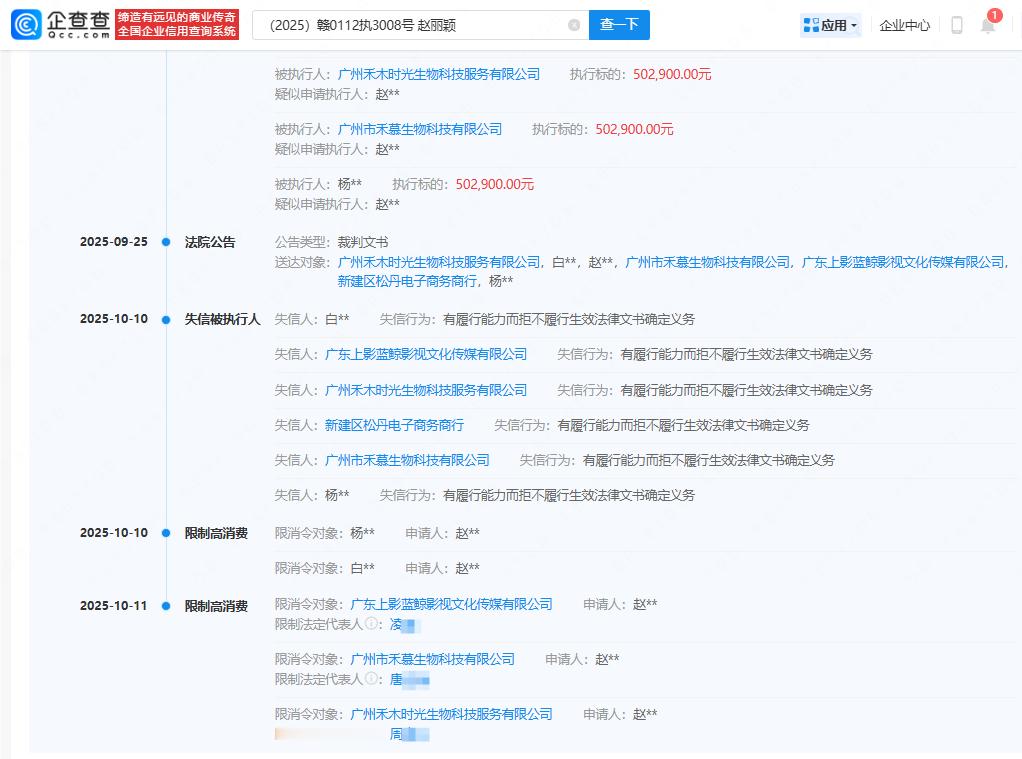1022x759 pixels.
Task: Open legal representative 周 link
Action: (x=409, y=734)
